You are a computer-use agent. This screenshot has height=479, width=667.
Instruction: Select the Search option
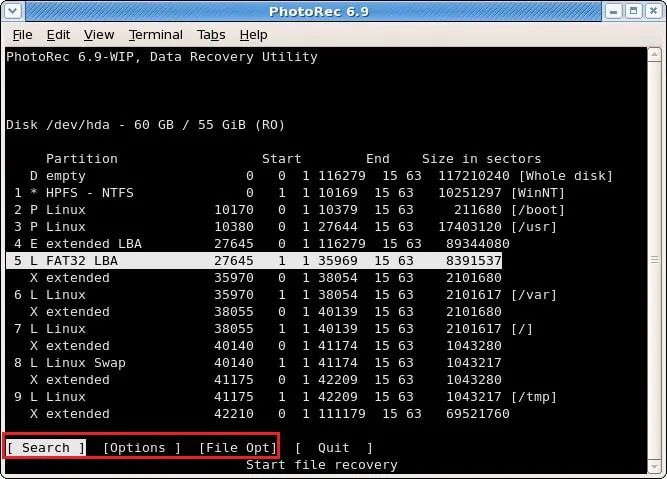pyautogui.click(x=46, y=448)
